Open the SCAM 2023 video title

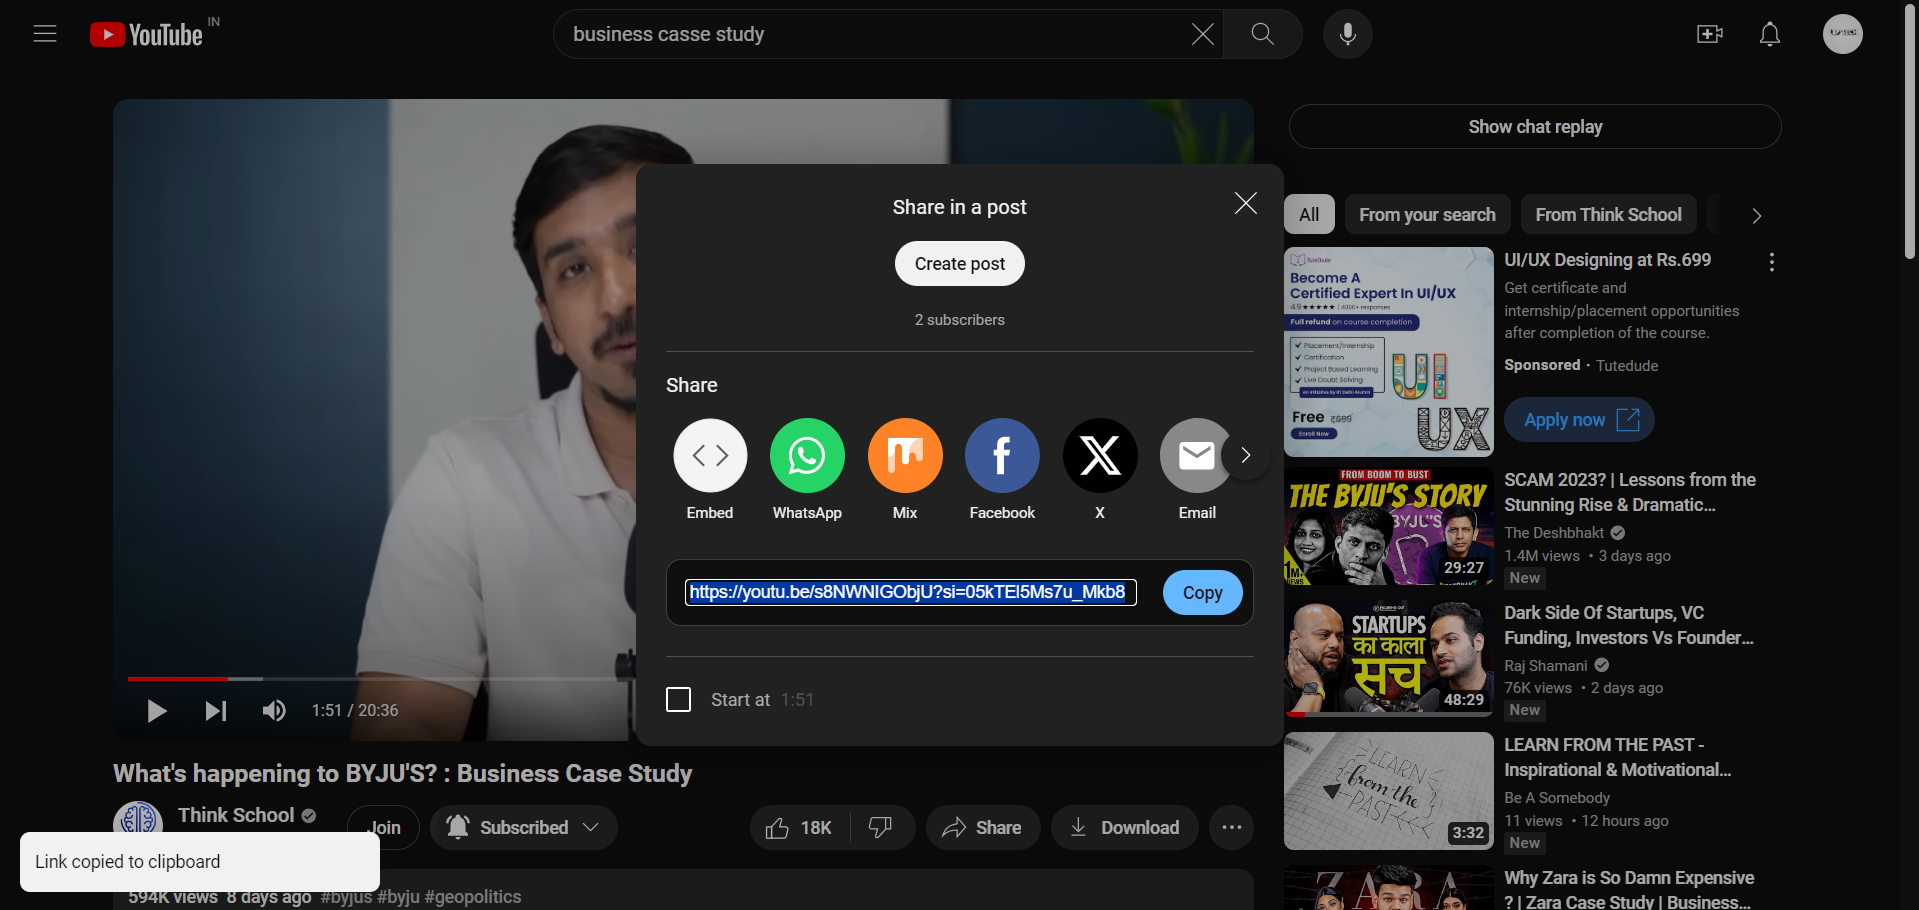[1630, 492]
